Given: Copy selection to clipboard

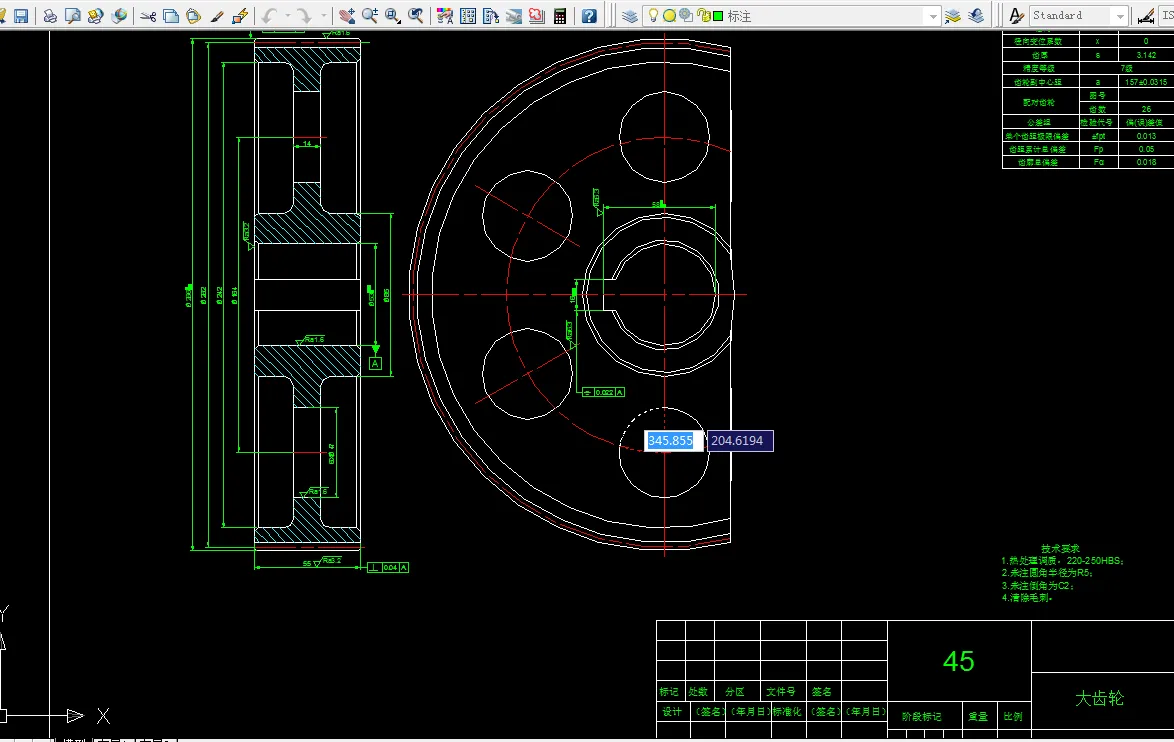Looking at the screenshot, I should [171, 16].
